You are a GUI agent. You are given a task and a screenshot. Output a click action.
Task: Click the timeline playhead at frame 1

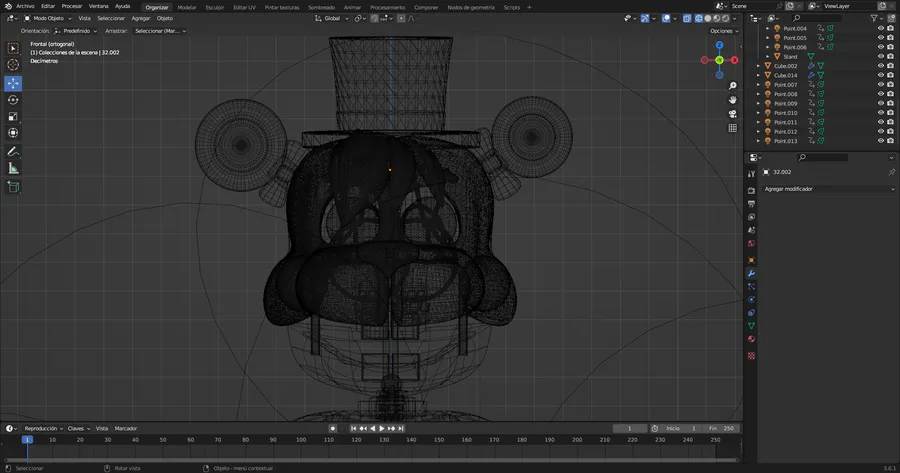(26, 440)
